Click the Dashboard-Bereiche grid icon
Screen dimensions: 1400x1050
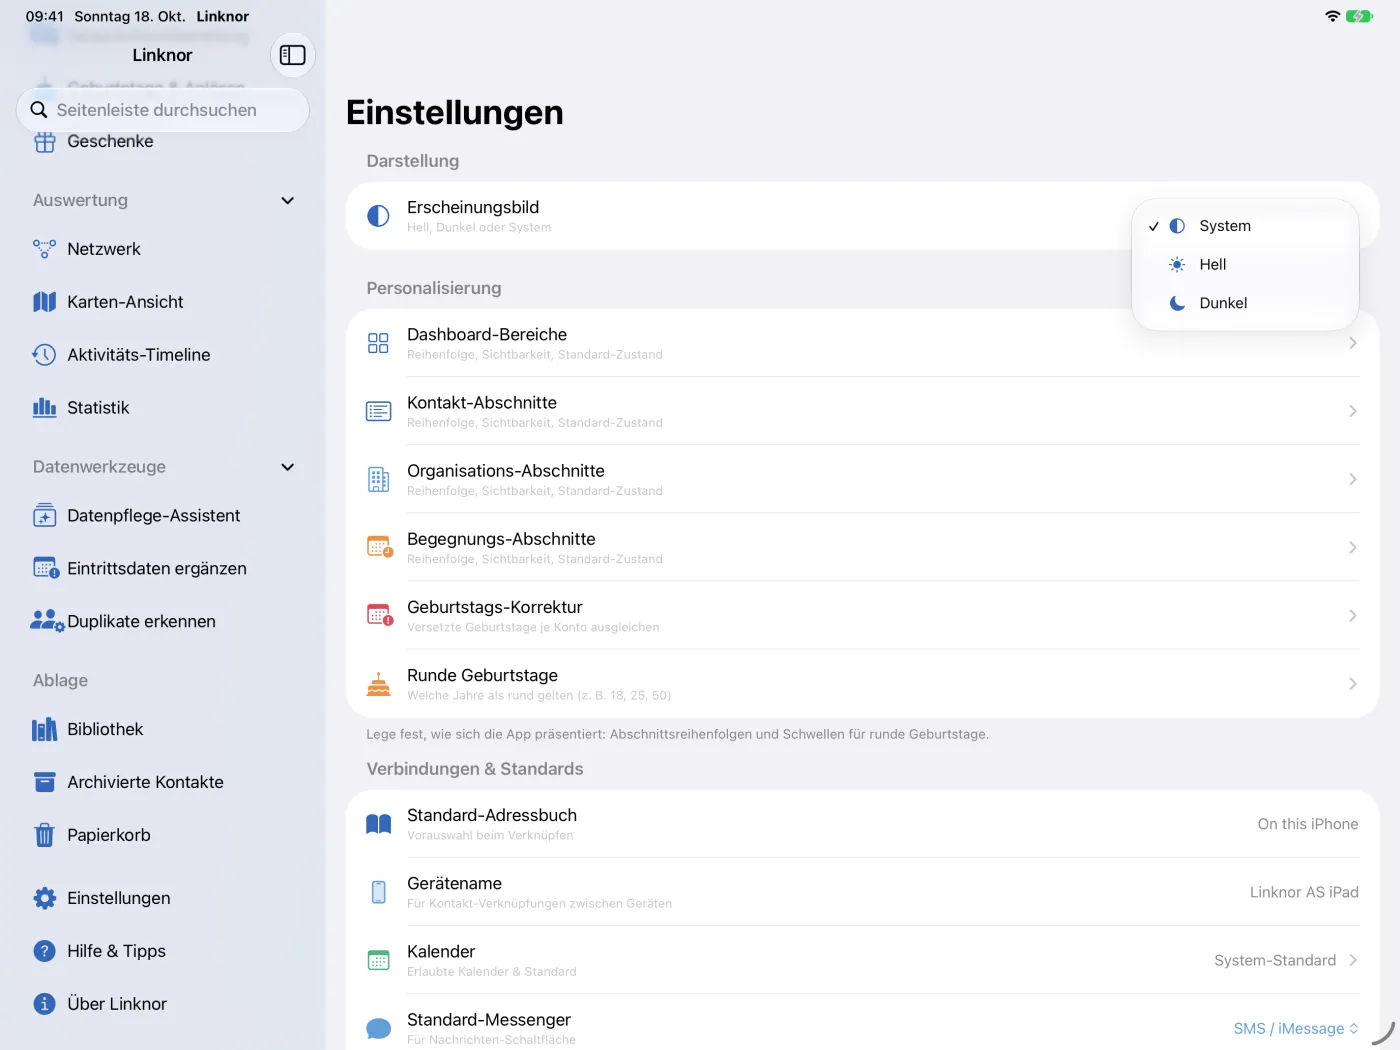coord(378,343)
